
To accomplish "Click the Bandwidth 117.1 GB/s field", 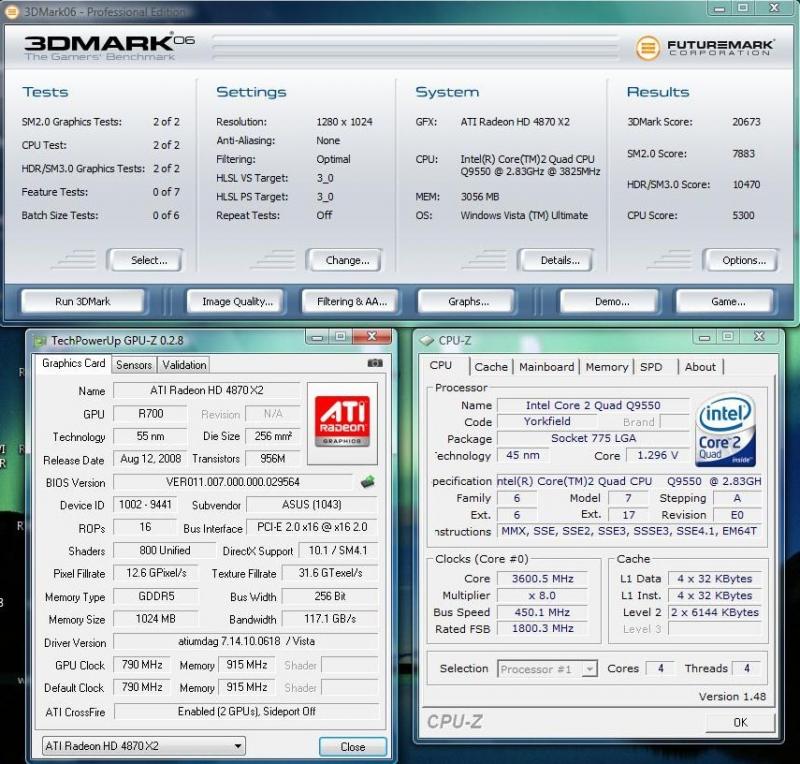I will click(330, 619).
